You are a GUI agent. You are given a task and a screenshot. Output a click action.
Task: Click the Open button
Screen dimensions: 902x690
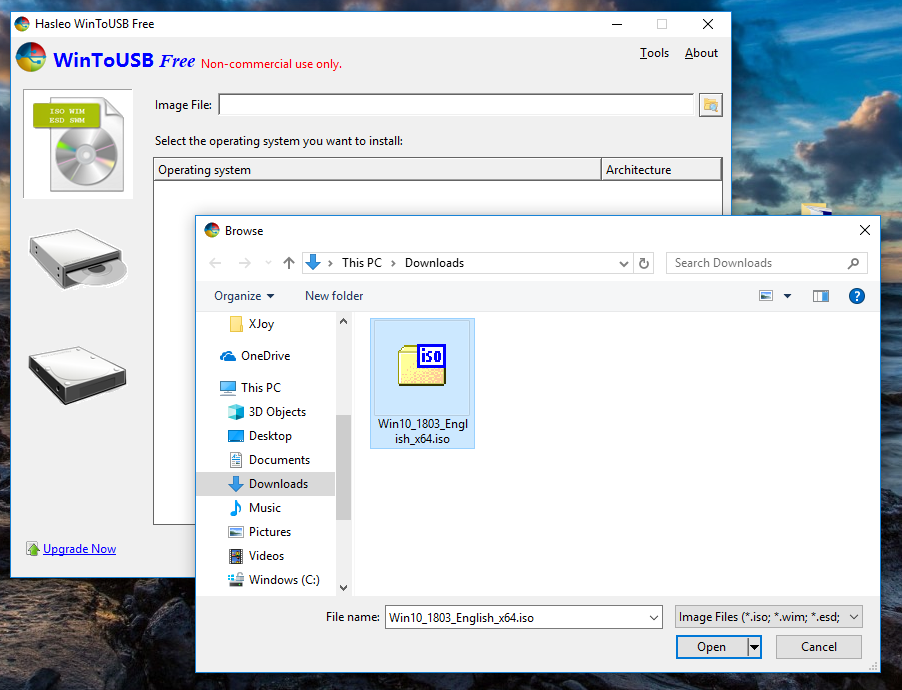click(712, 647)
